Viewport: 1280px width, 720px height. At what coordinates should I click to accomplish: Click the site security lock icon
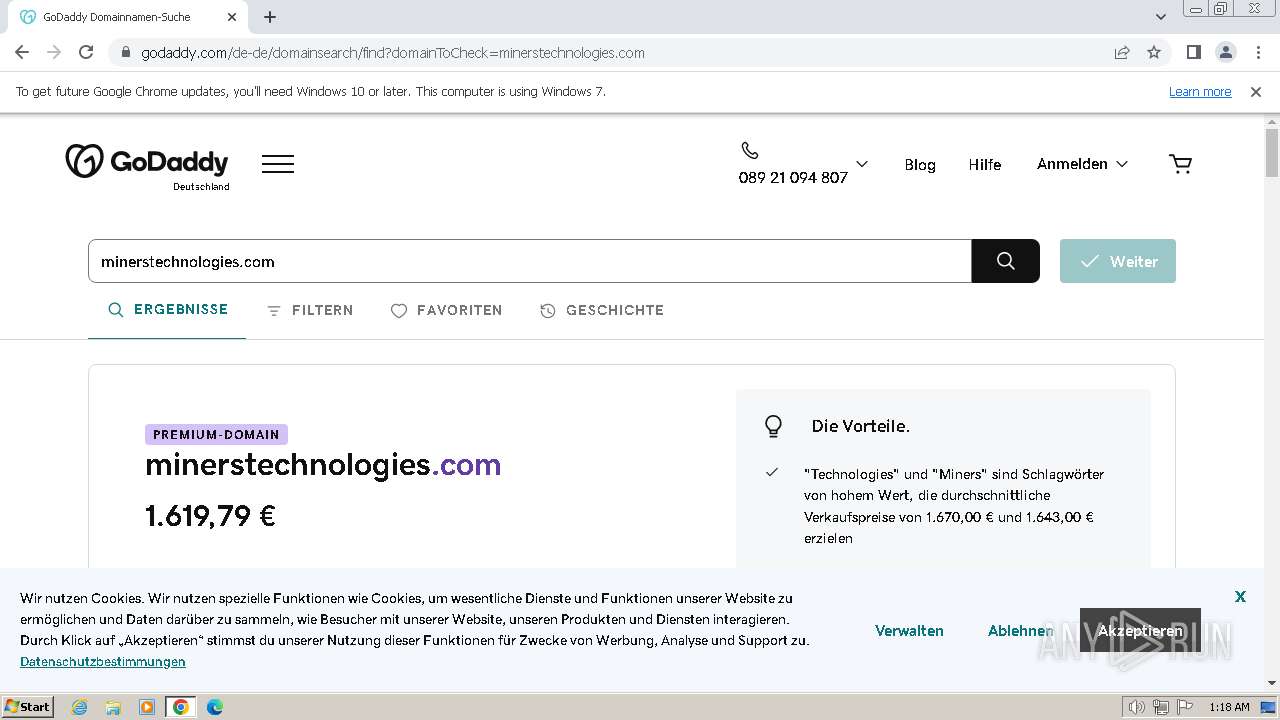click(126, 52)
